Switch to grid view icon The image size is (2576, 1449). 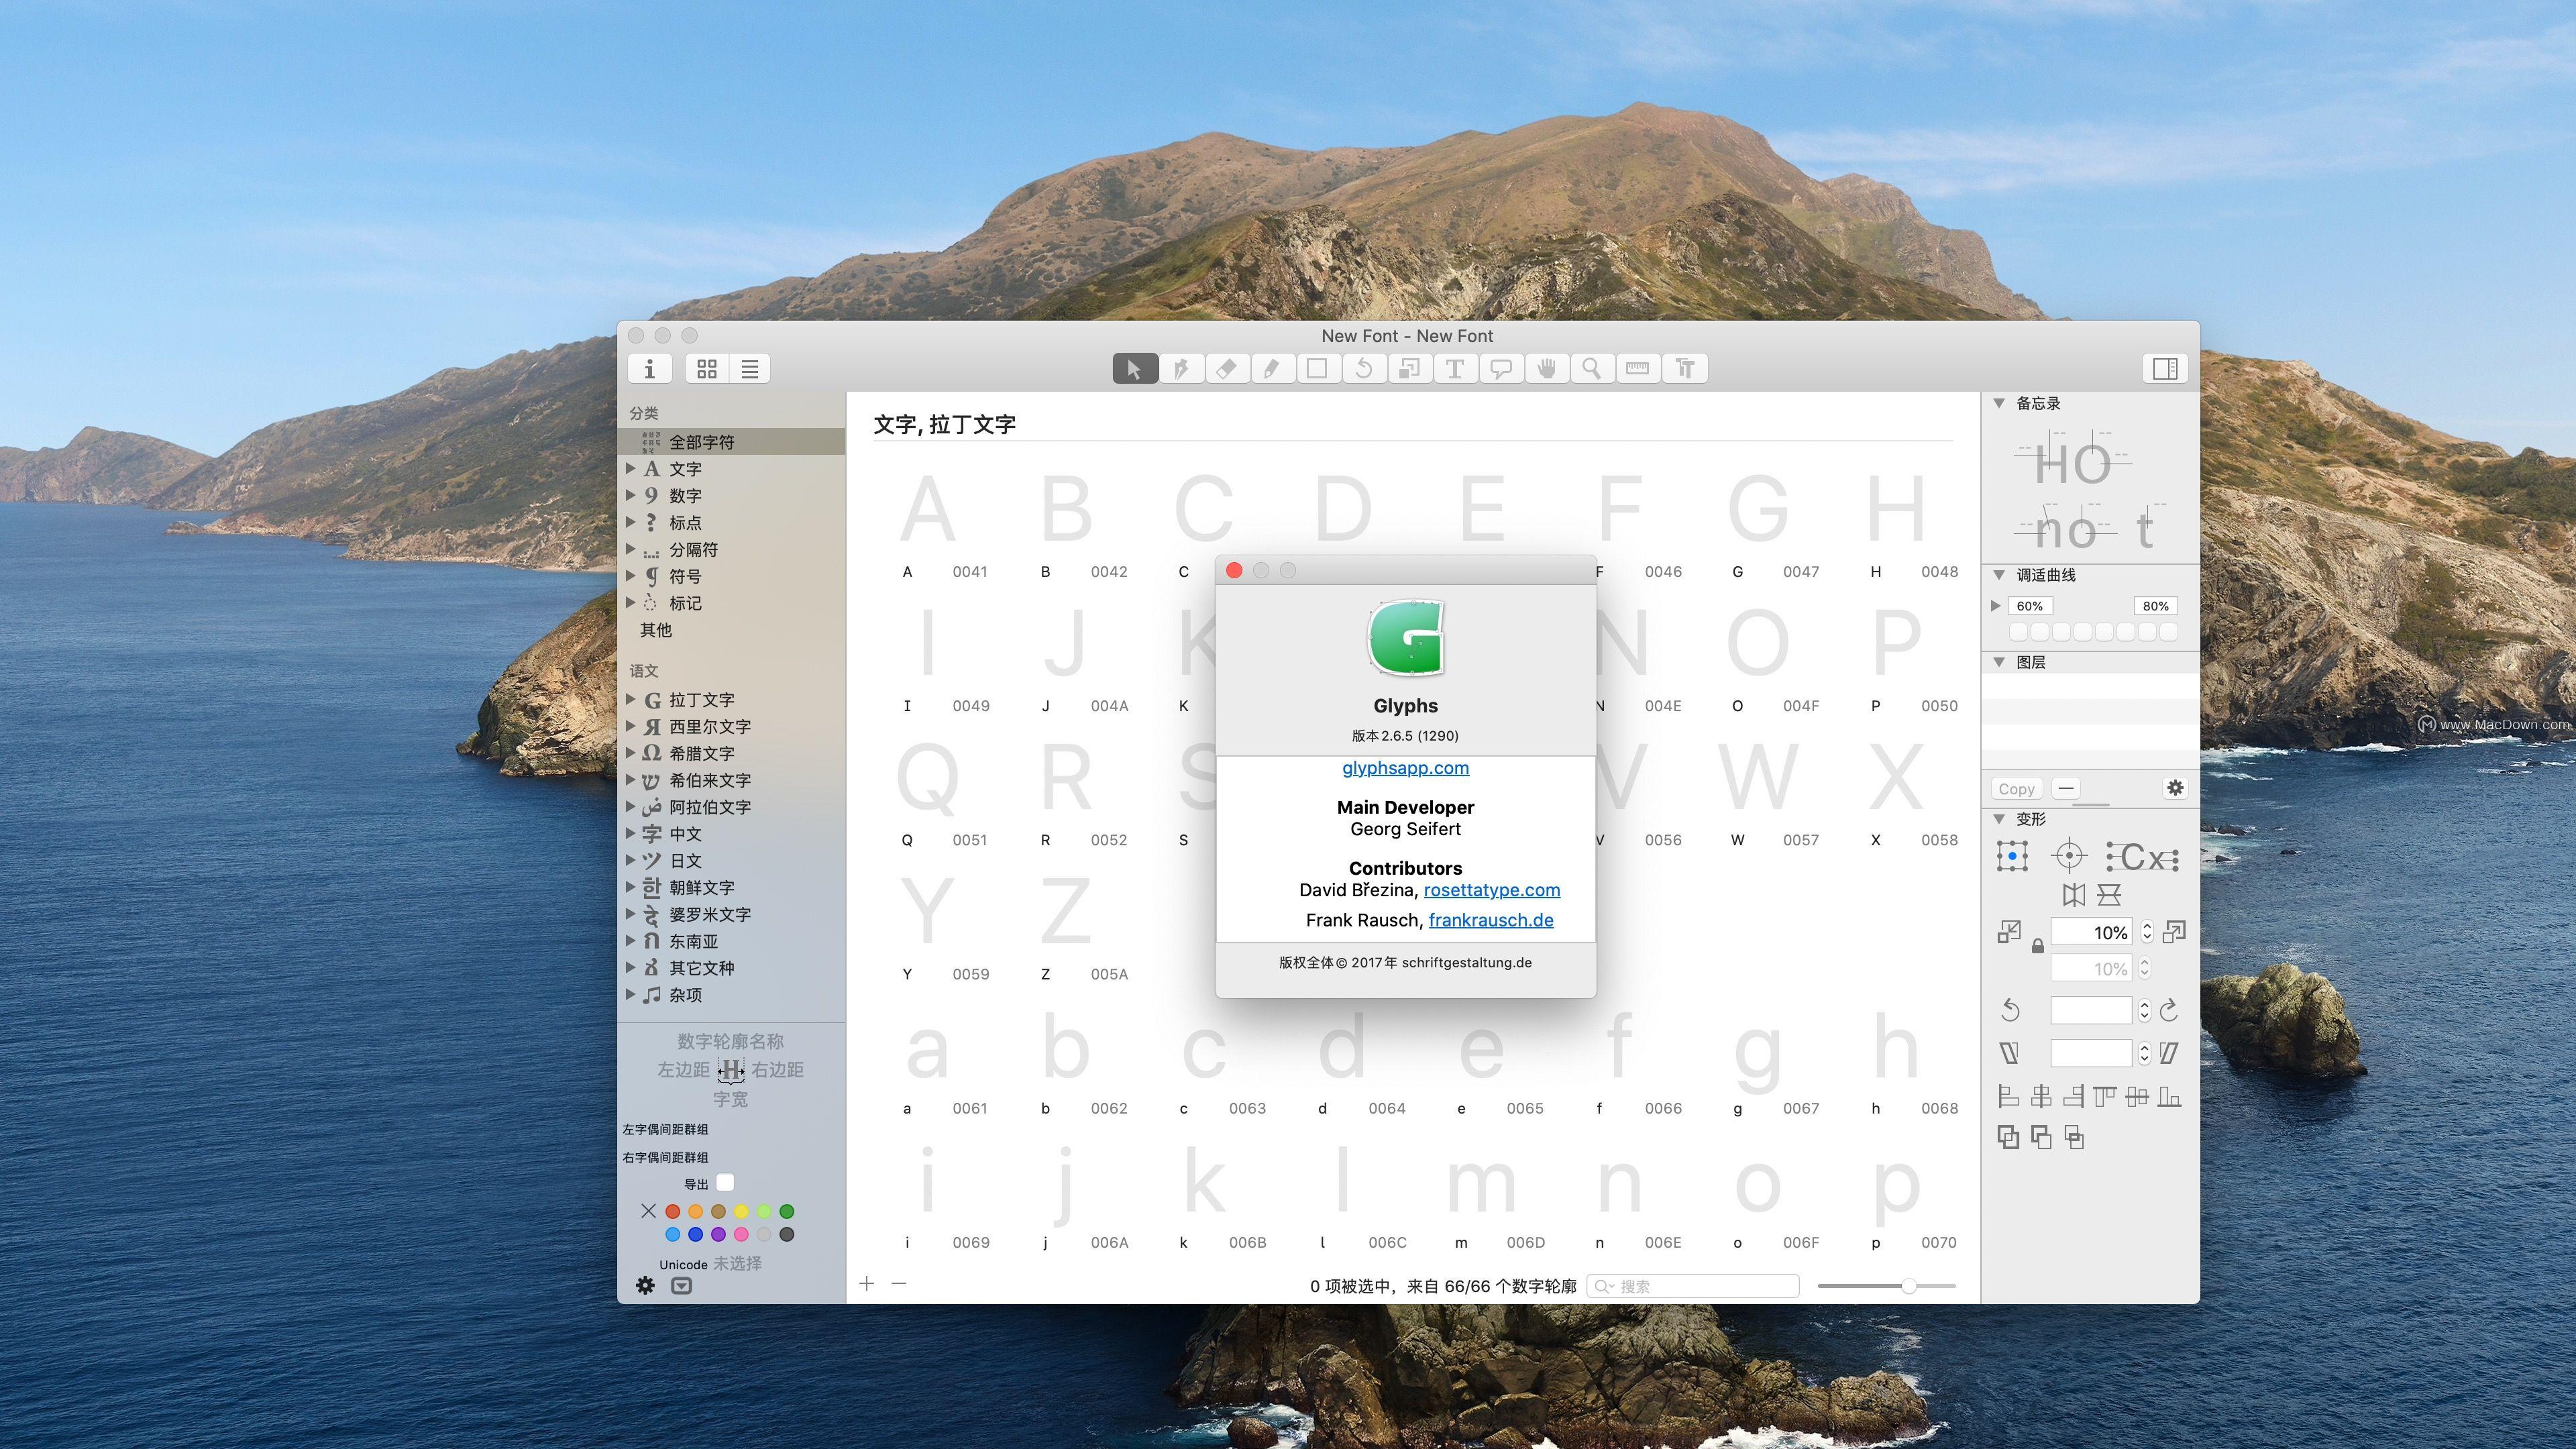point(707,369)
